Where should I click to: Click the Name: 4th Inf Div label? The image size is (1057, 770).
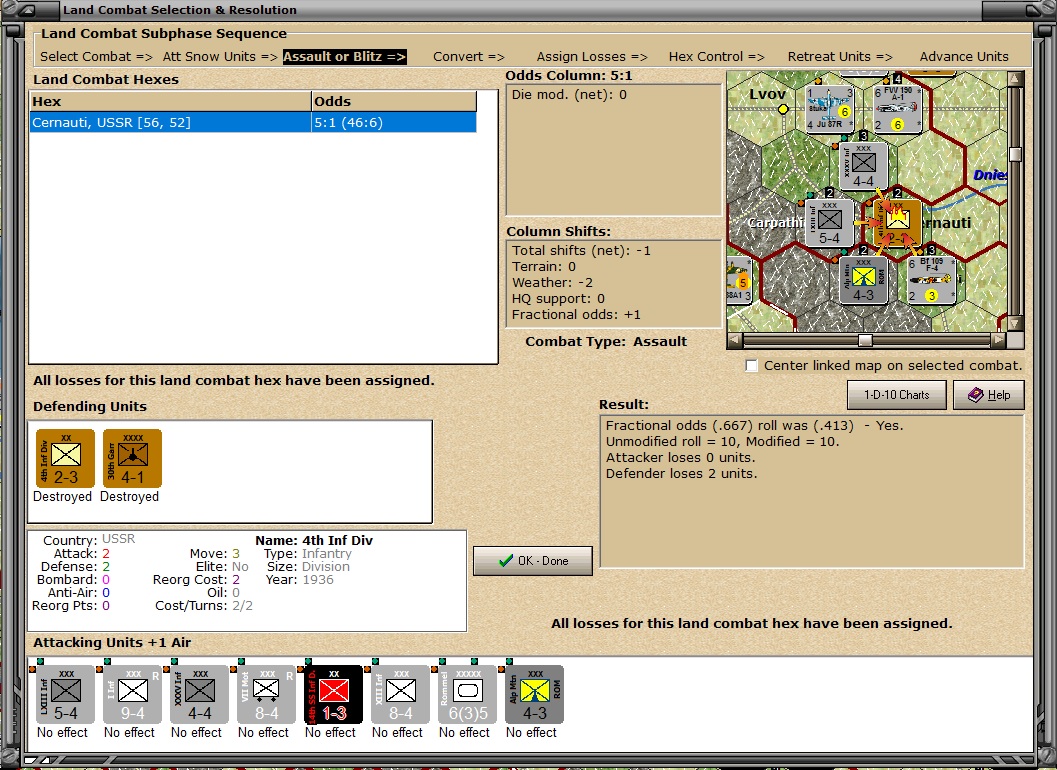point(313,540)
